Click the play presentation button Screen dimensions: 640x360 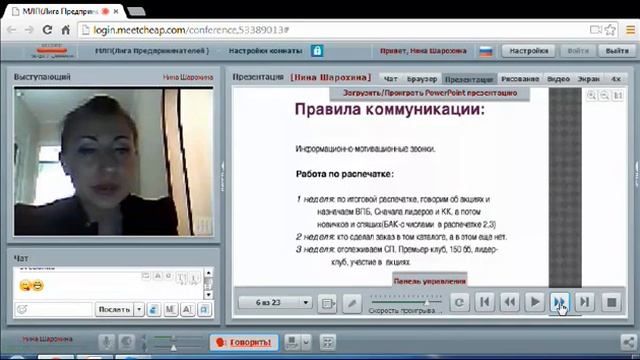pyautogui.click(x=535, y=302)
